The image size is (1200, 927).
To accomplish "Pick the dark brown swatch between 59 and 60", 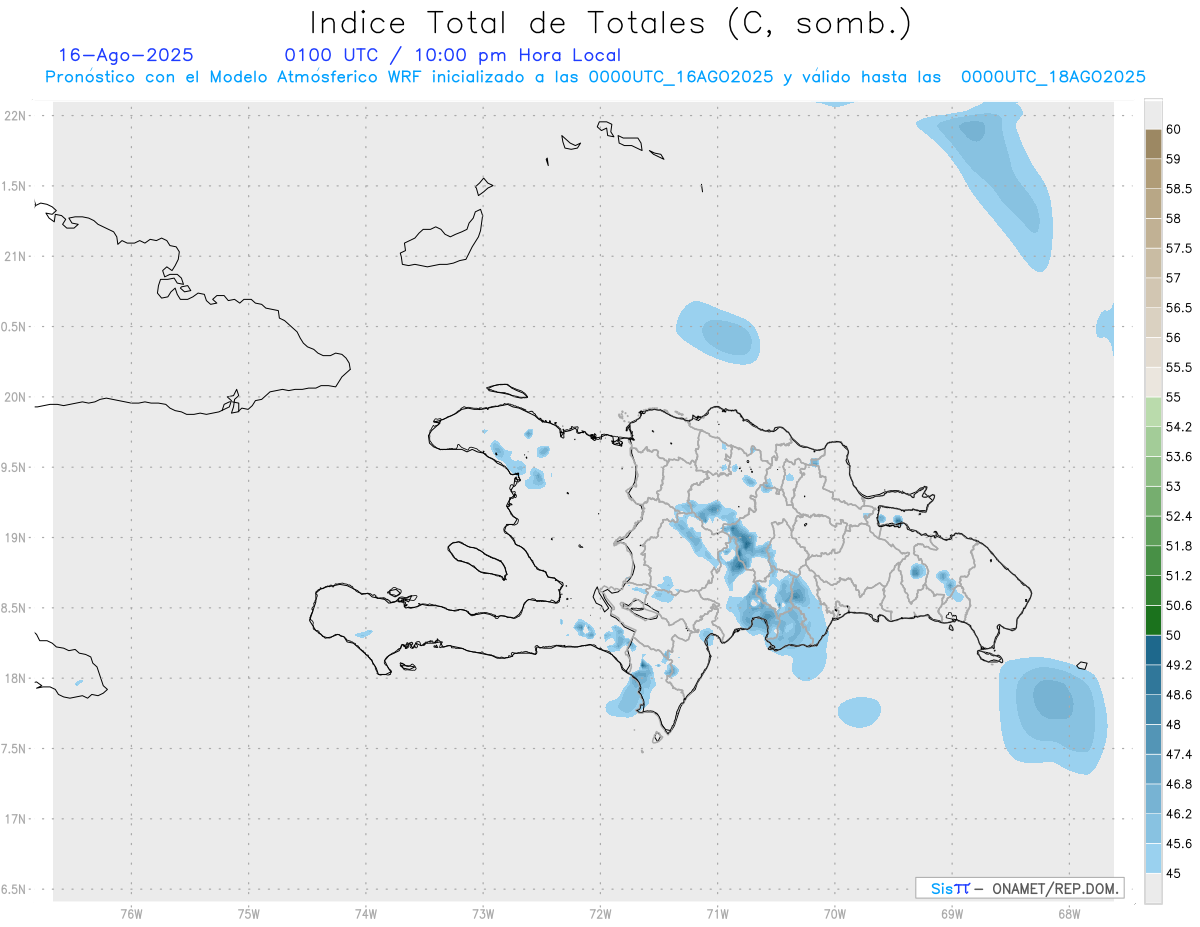I will [1153, 144].
